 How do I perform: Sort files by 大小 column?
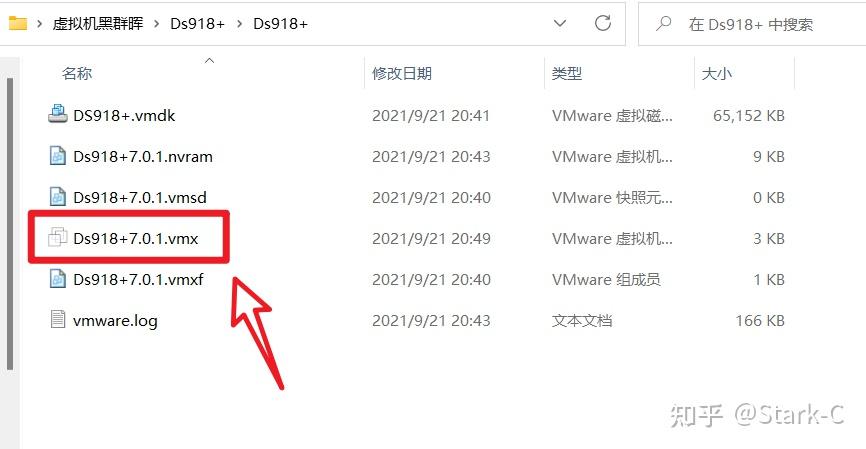pyautogui.click(x=716, y=73)
